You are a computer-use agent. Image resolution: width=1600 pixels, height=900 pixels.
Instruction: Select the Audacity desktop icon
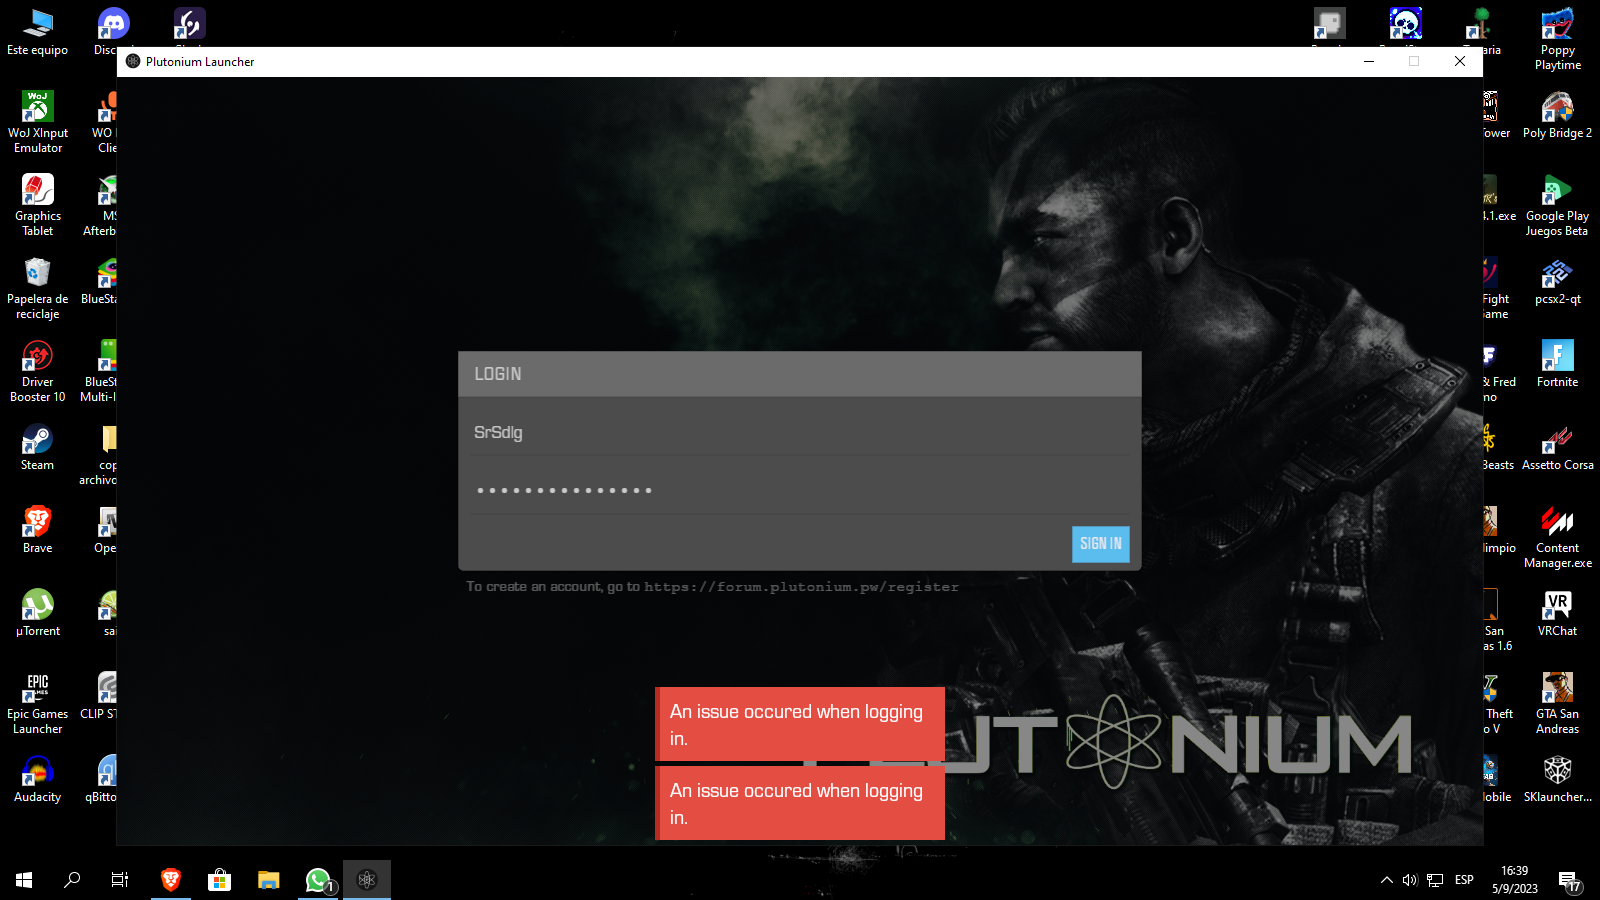click(x=38, y=779)
